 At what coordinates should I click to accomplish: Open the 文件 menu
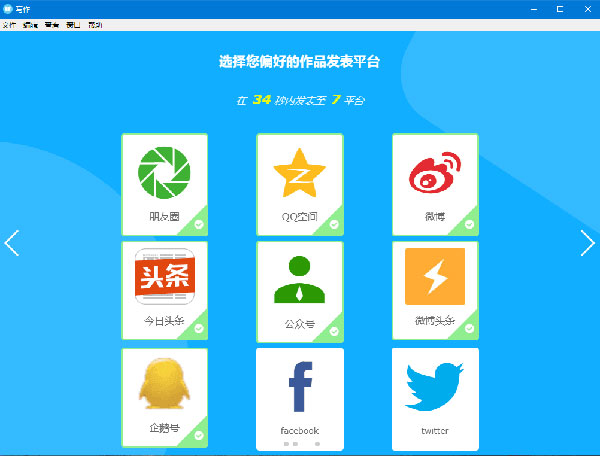click(9, 25)
